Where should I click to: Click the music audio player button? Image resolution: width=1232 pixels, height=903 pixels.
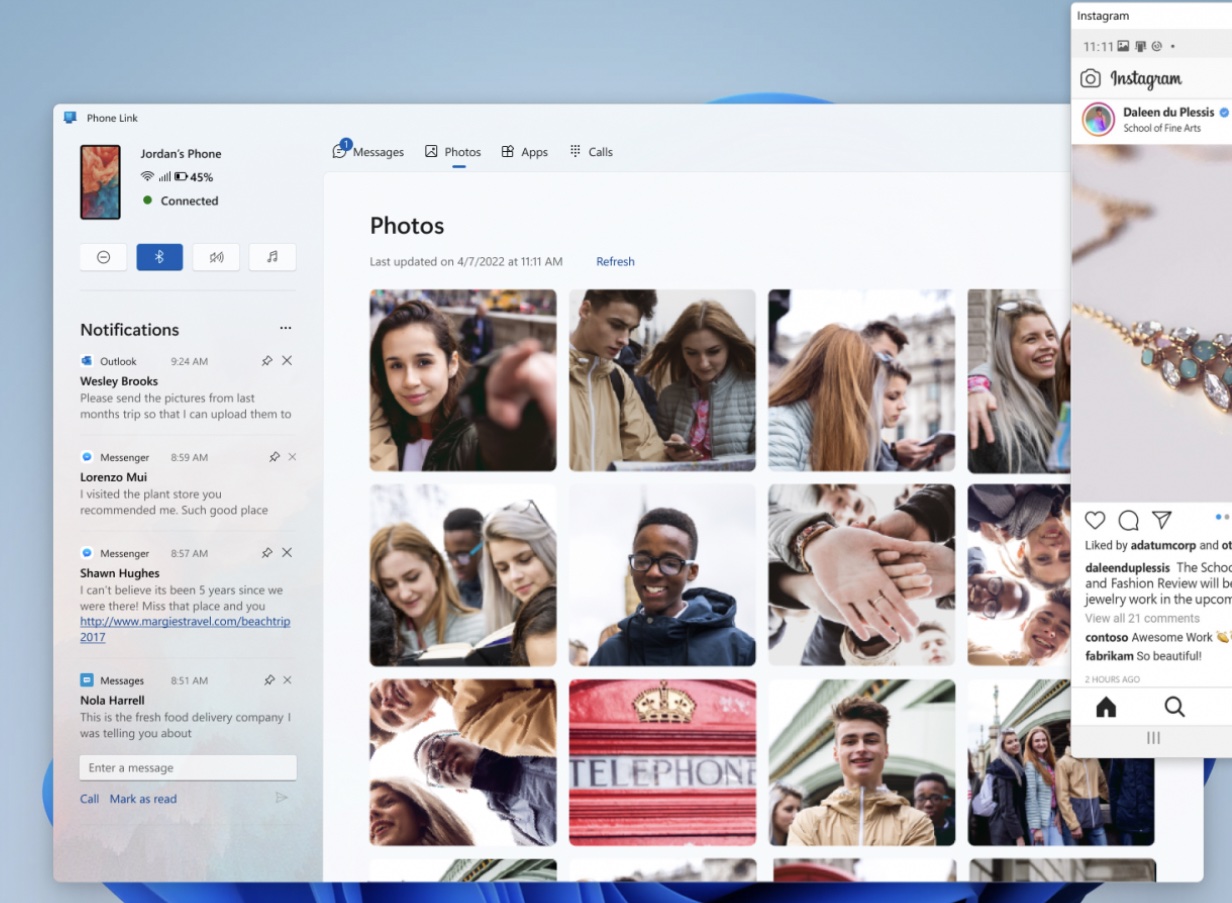[x=272, y=257]
